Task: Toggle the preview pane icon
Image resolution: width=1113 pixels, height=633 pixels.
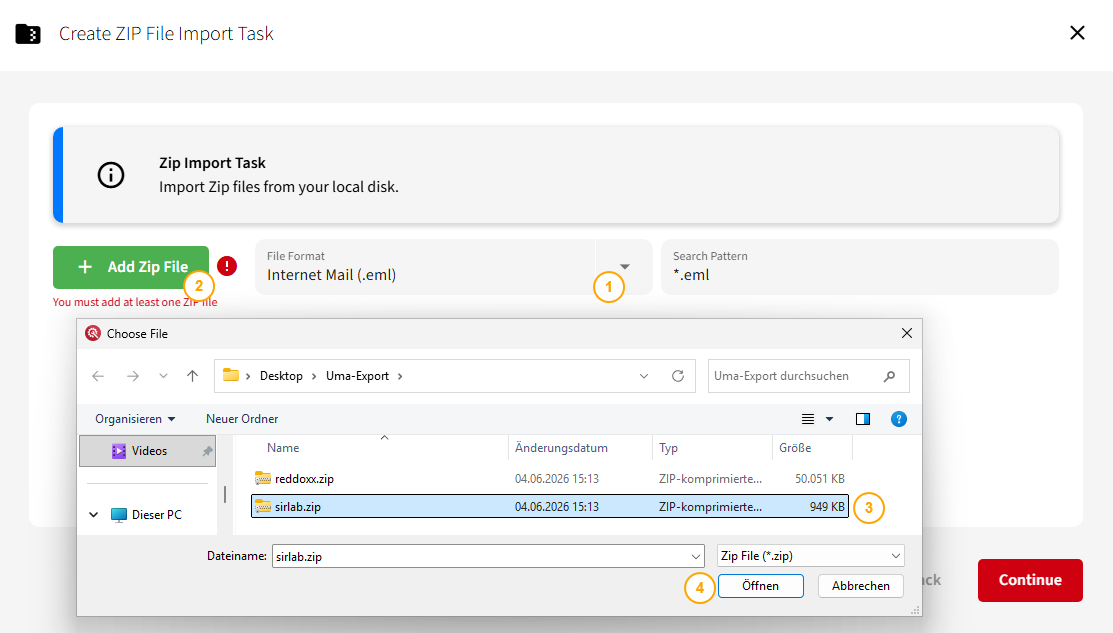Action: 862,419
